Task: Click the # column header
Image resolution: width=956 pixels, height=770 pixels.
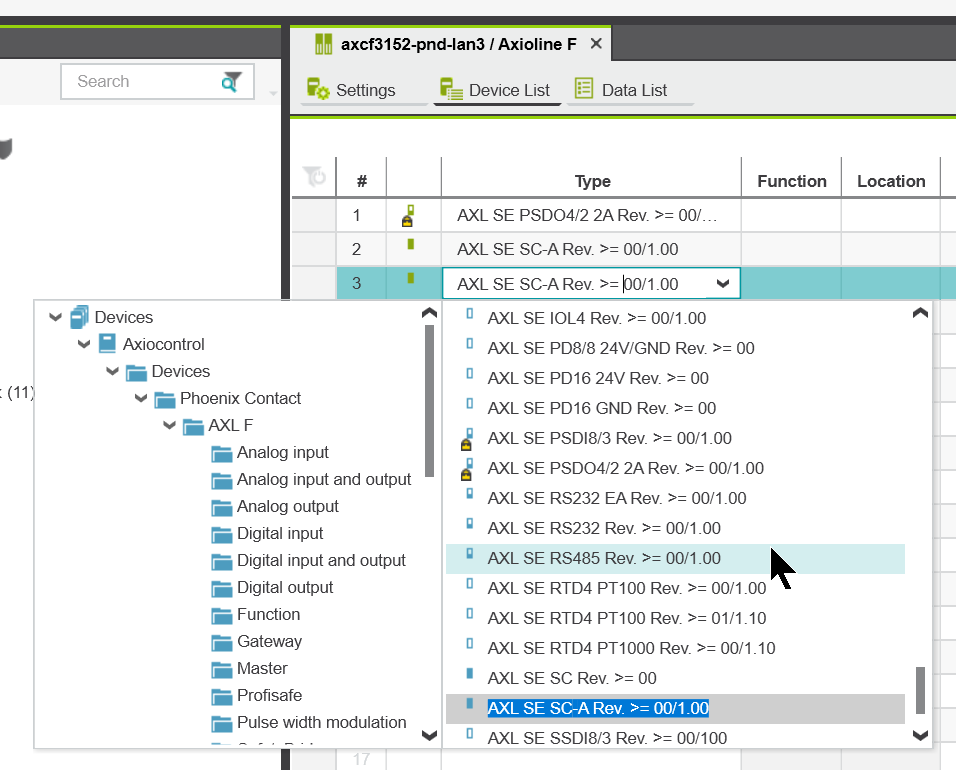Action: (362, 181)
